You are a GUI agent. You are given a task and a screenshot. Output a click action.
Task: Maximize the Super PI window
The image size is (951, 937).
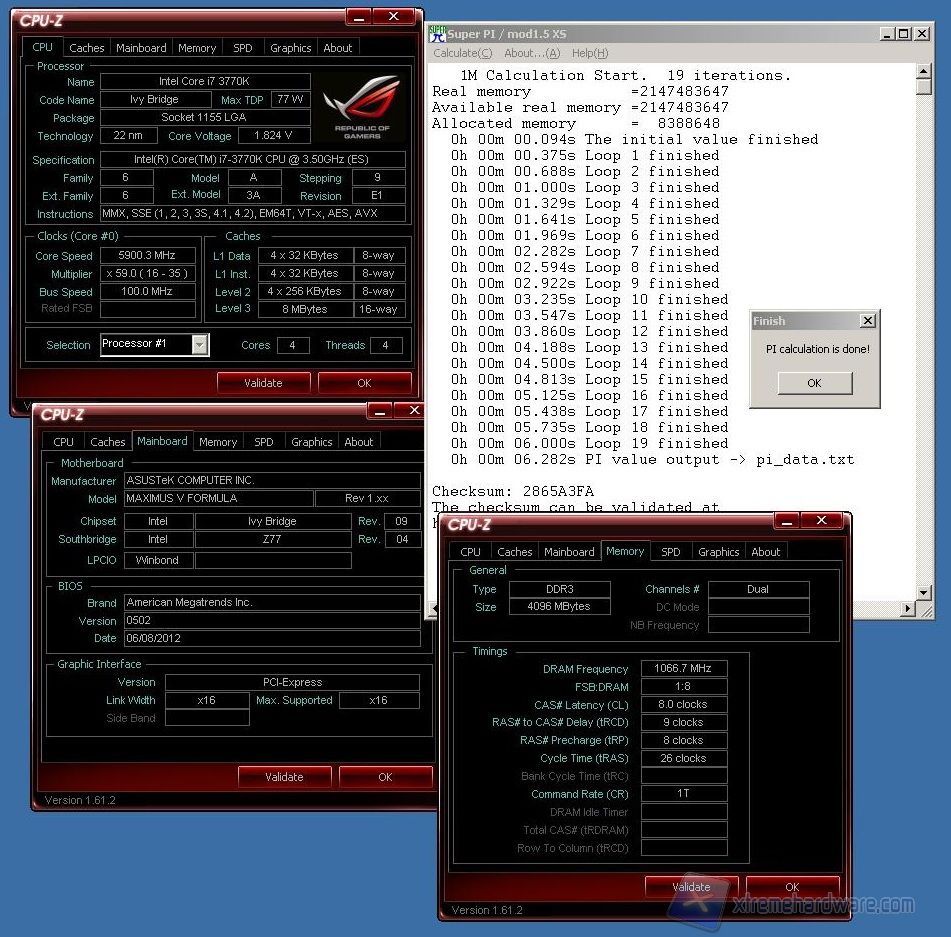coord(904,34)
